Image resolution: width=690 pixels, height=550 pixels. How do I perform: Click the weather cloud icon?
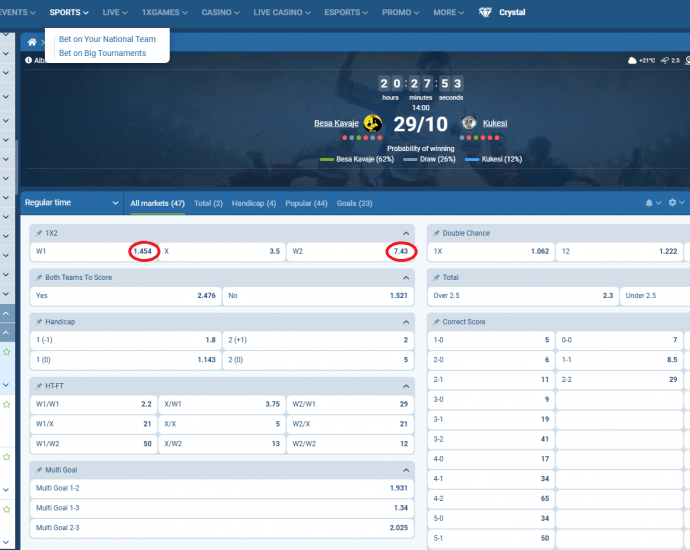point(632,60)
